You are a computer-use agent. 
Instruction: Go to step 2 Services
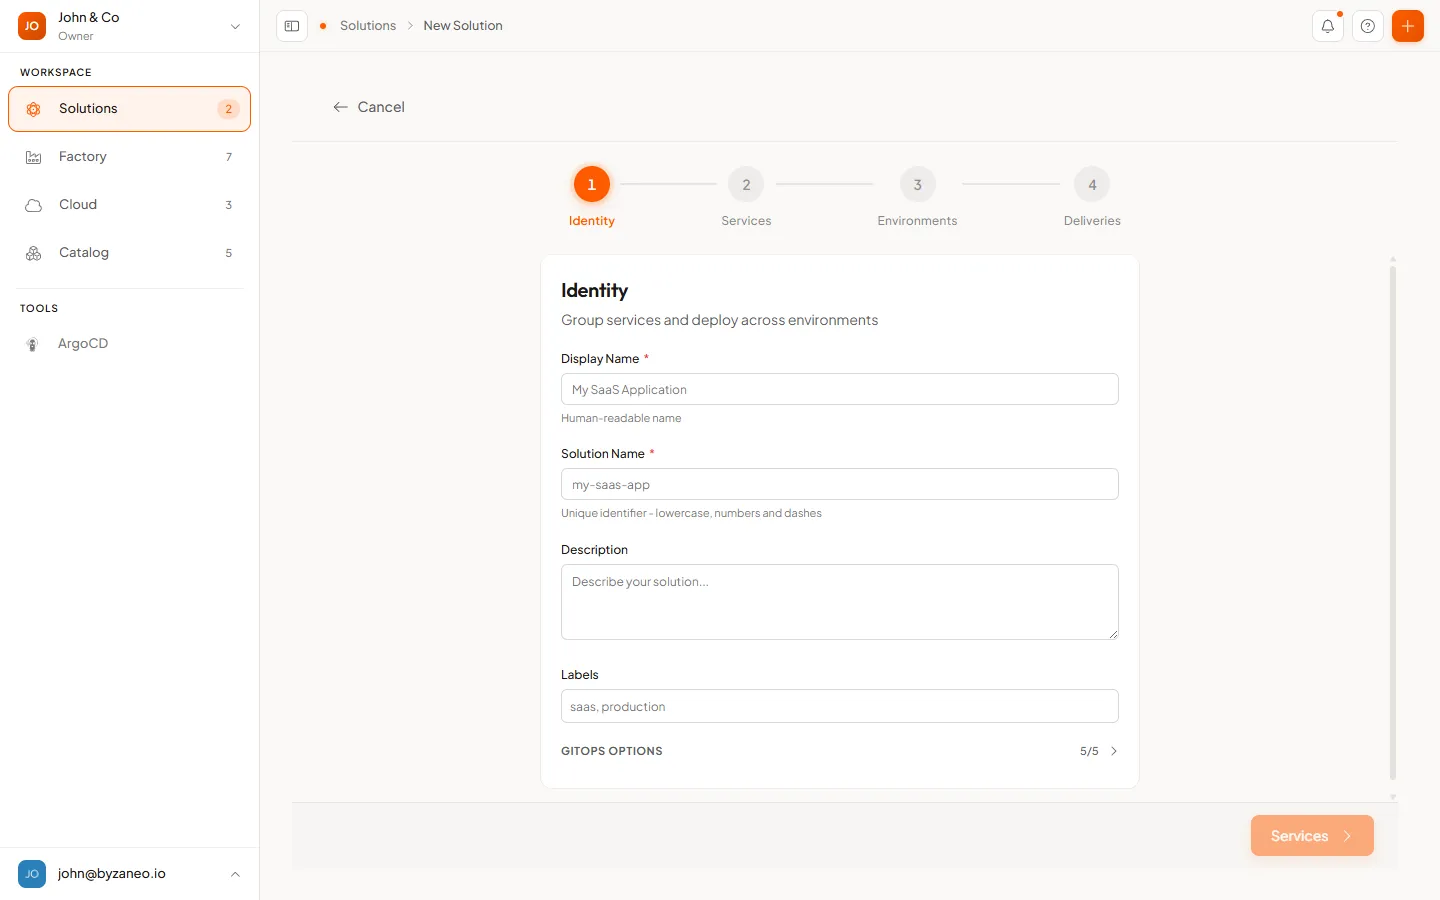coord(746,184)
